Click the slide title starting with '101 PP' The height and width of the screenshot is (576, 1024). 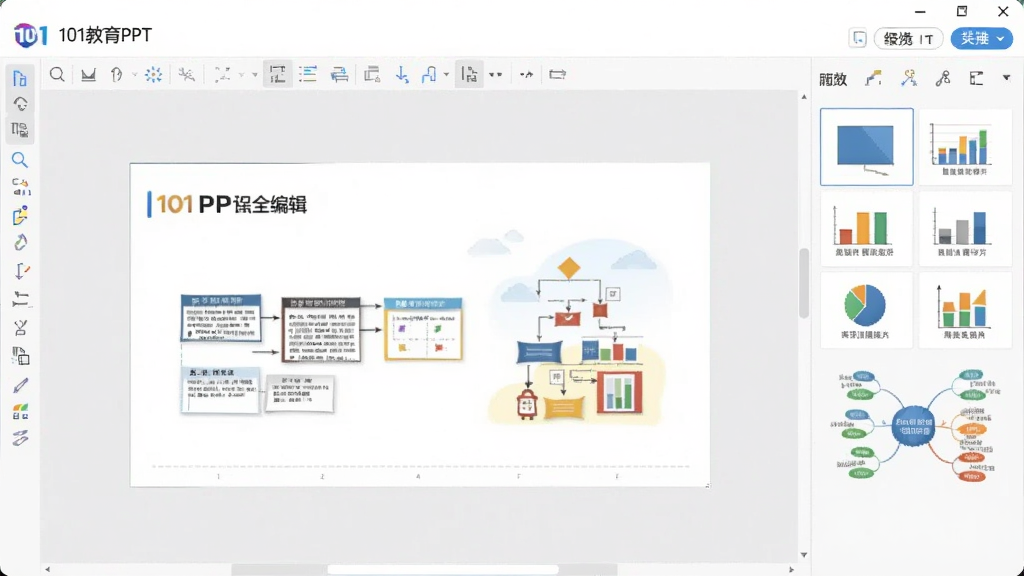[232, 204]
